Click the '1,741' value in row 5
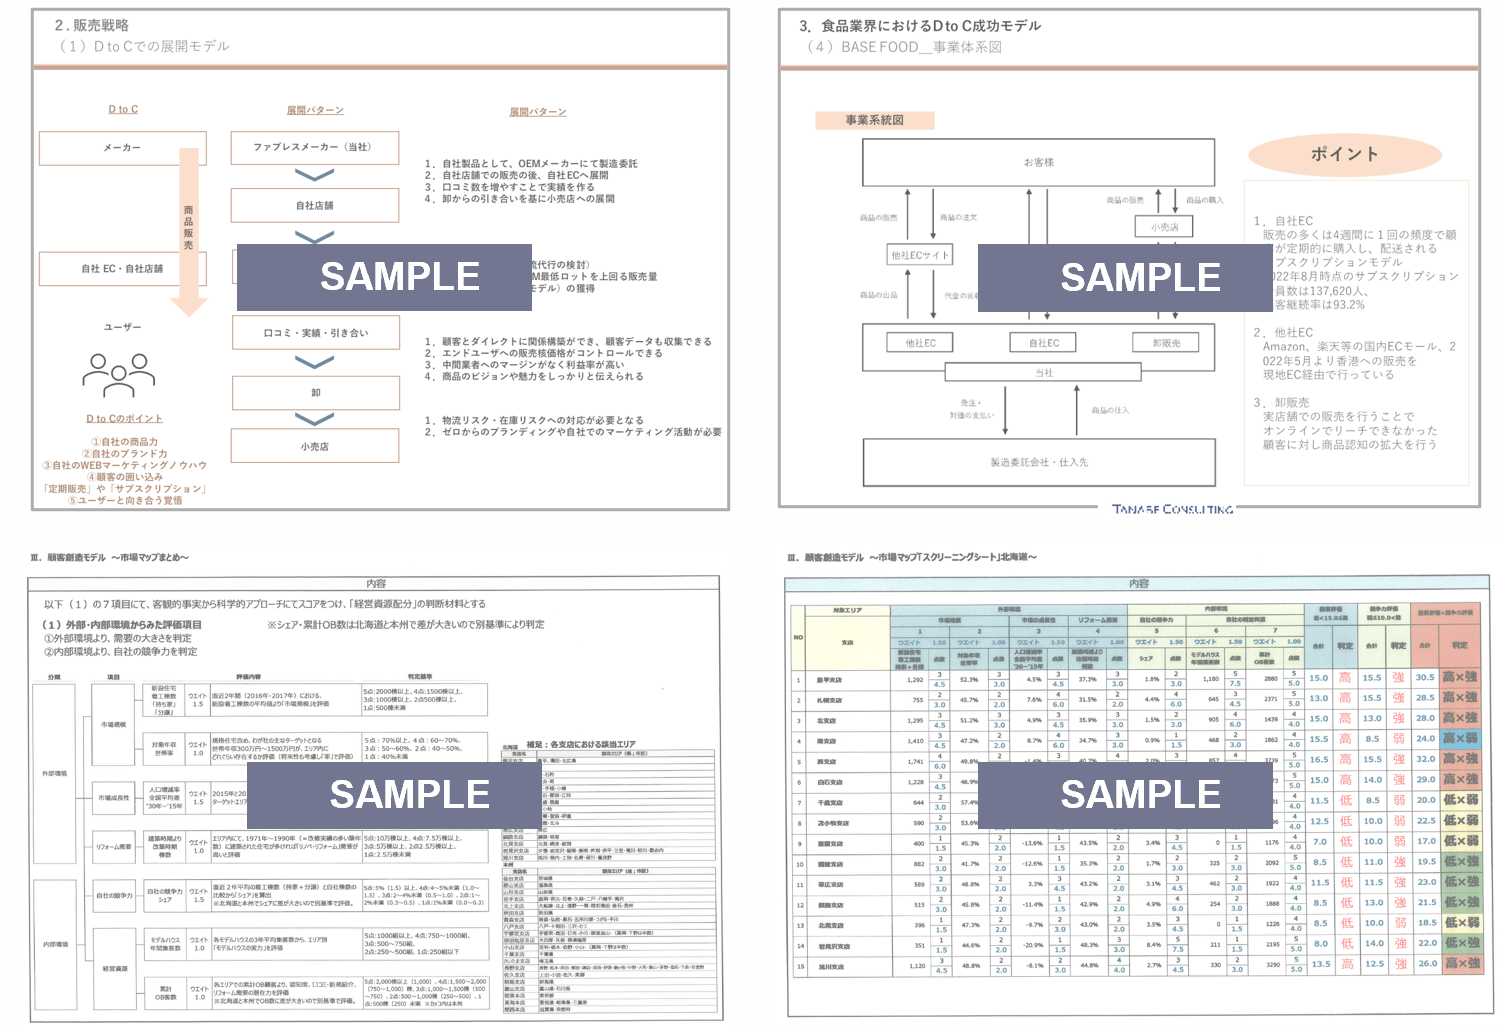Viewport: 1501px width, 1027px height. tap(916, 762)
